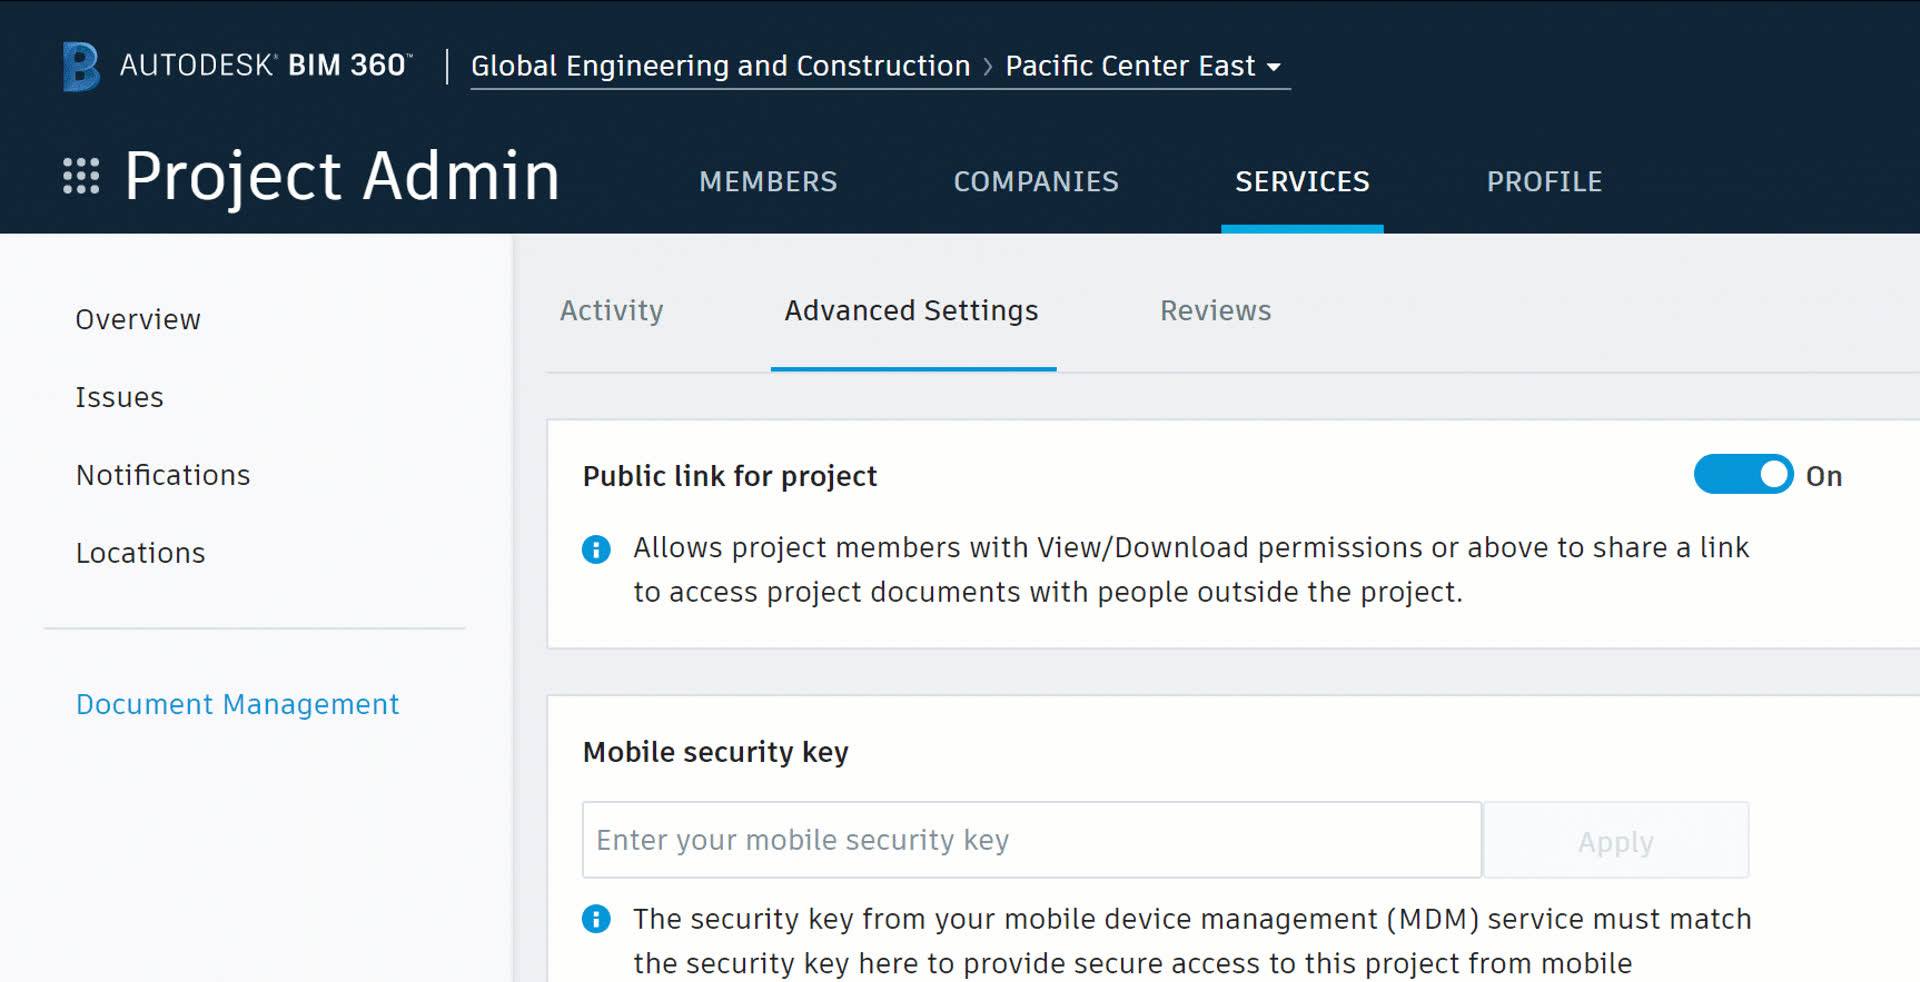Screen dimensions: 1920x982
Task: Open Global Engineering and Construction account link
Action: 720,66
